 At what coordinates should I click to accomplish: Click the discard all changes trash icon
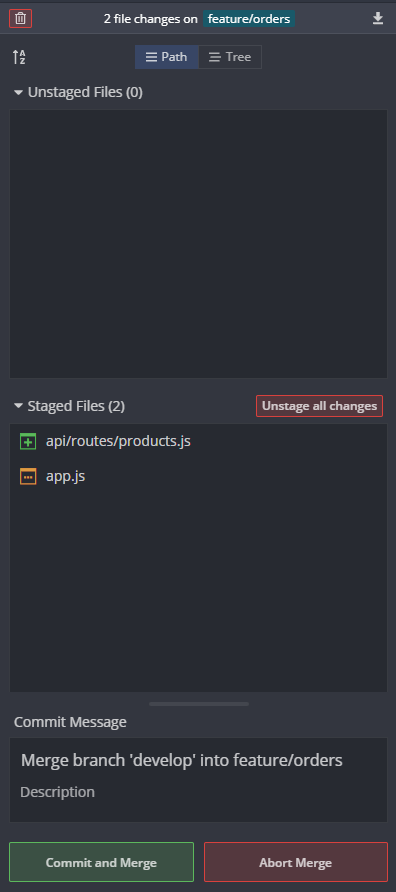[20, 18]
